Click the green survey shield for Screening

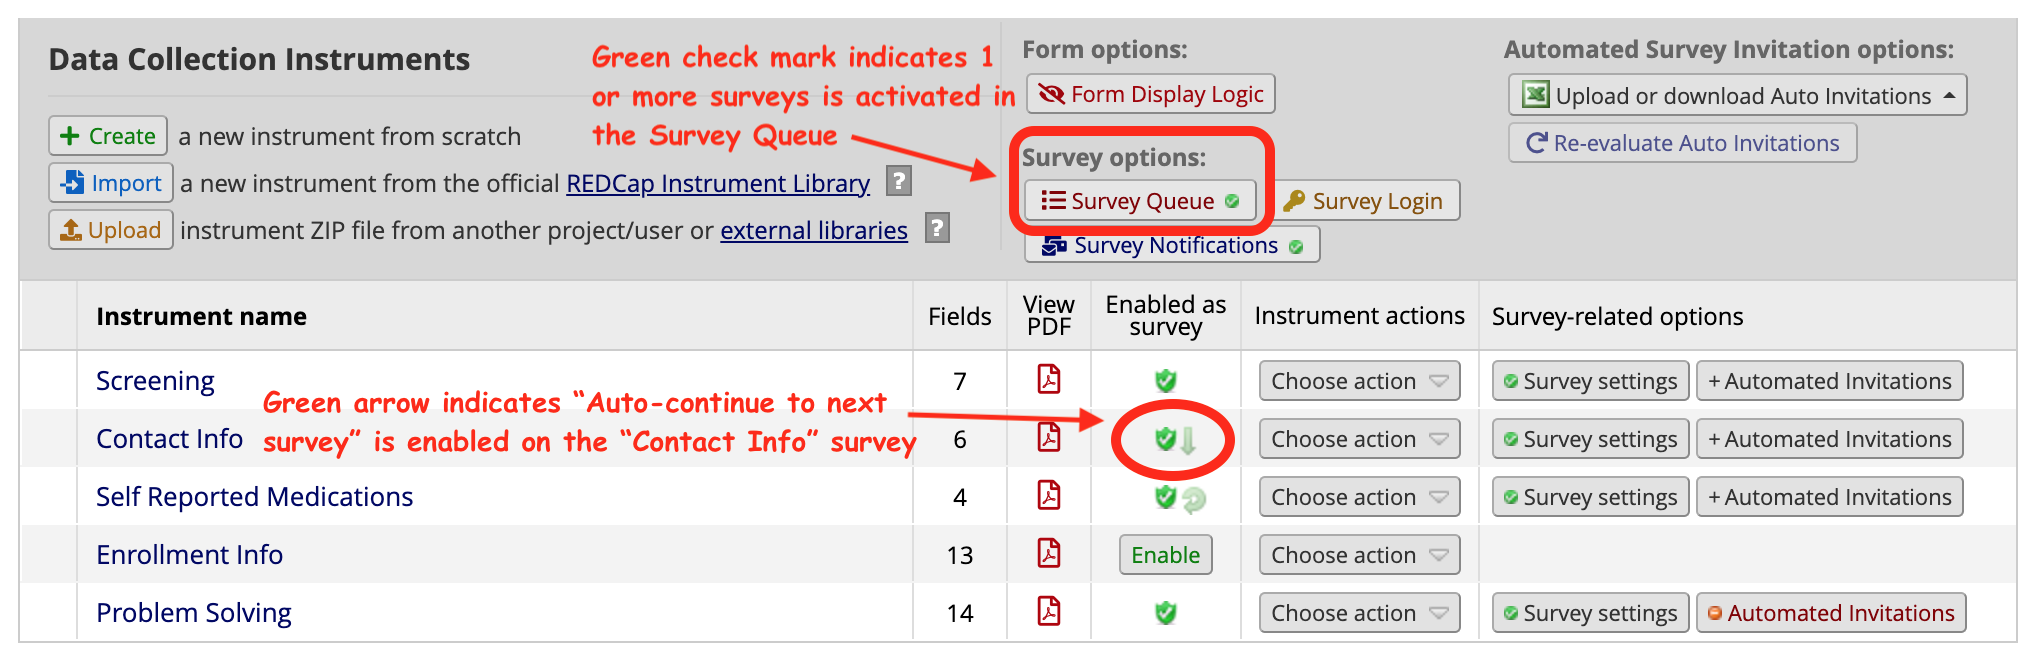pyautogui.click(x=1165, y=380)
